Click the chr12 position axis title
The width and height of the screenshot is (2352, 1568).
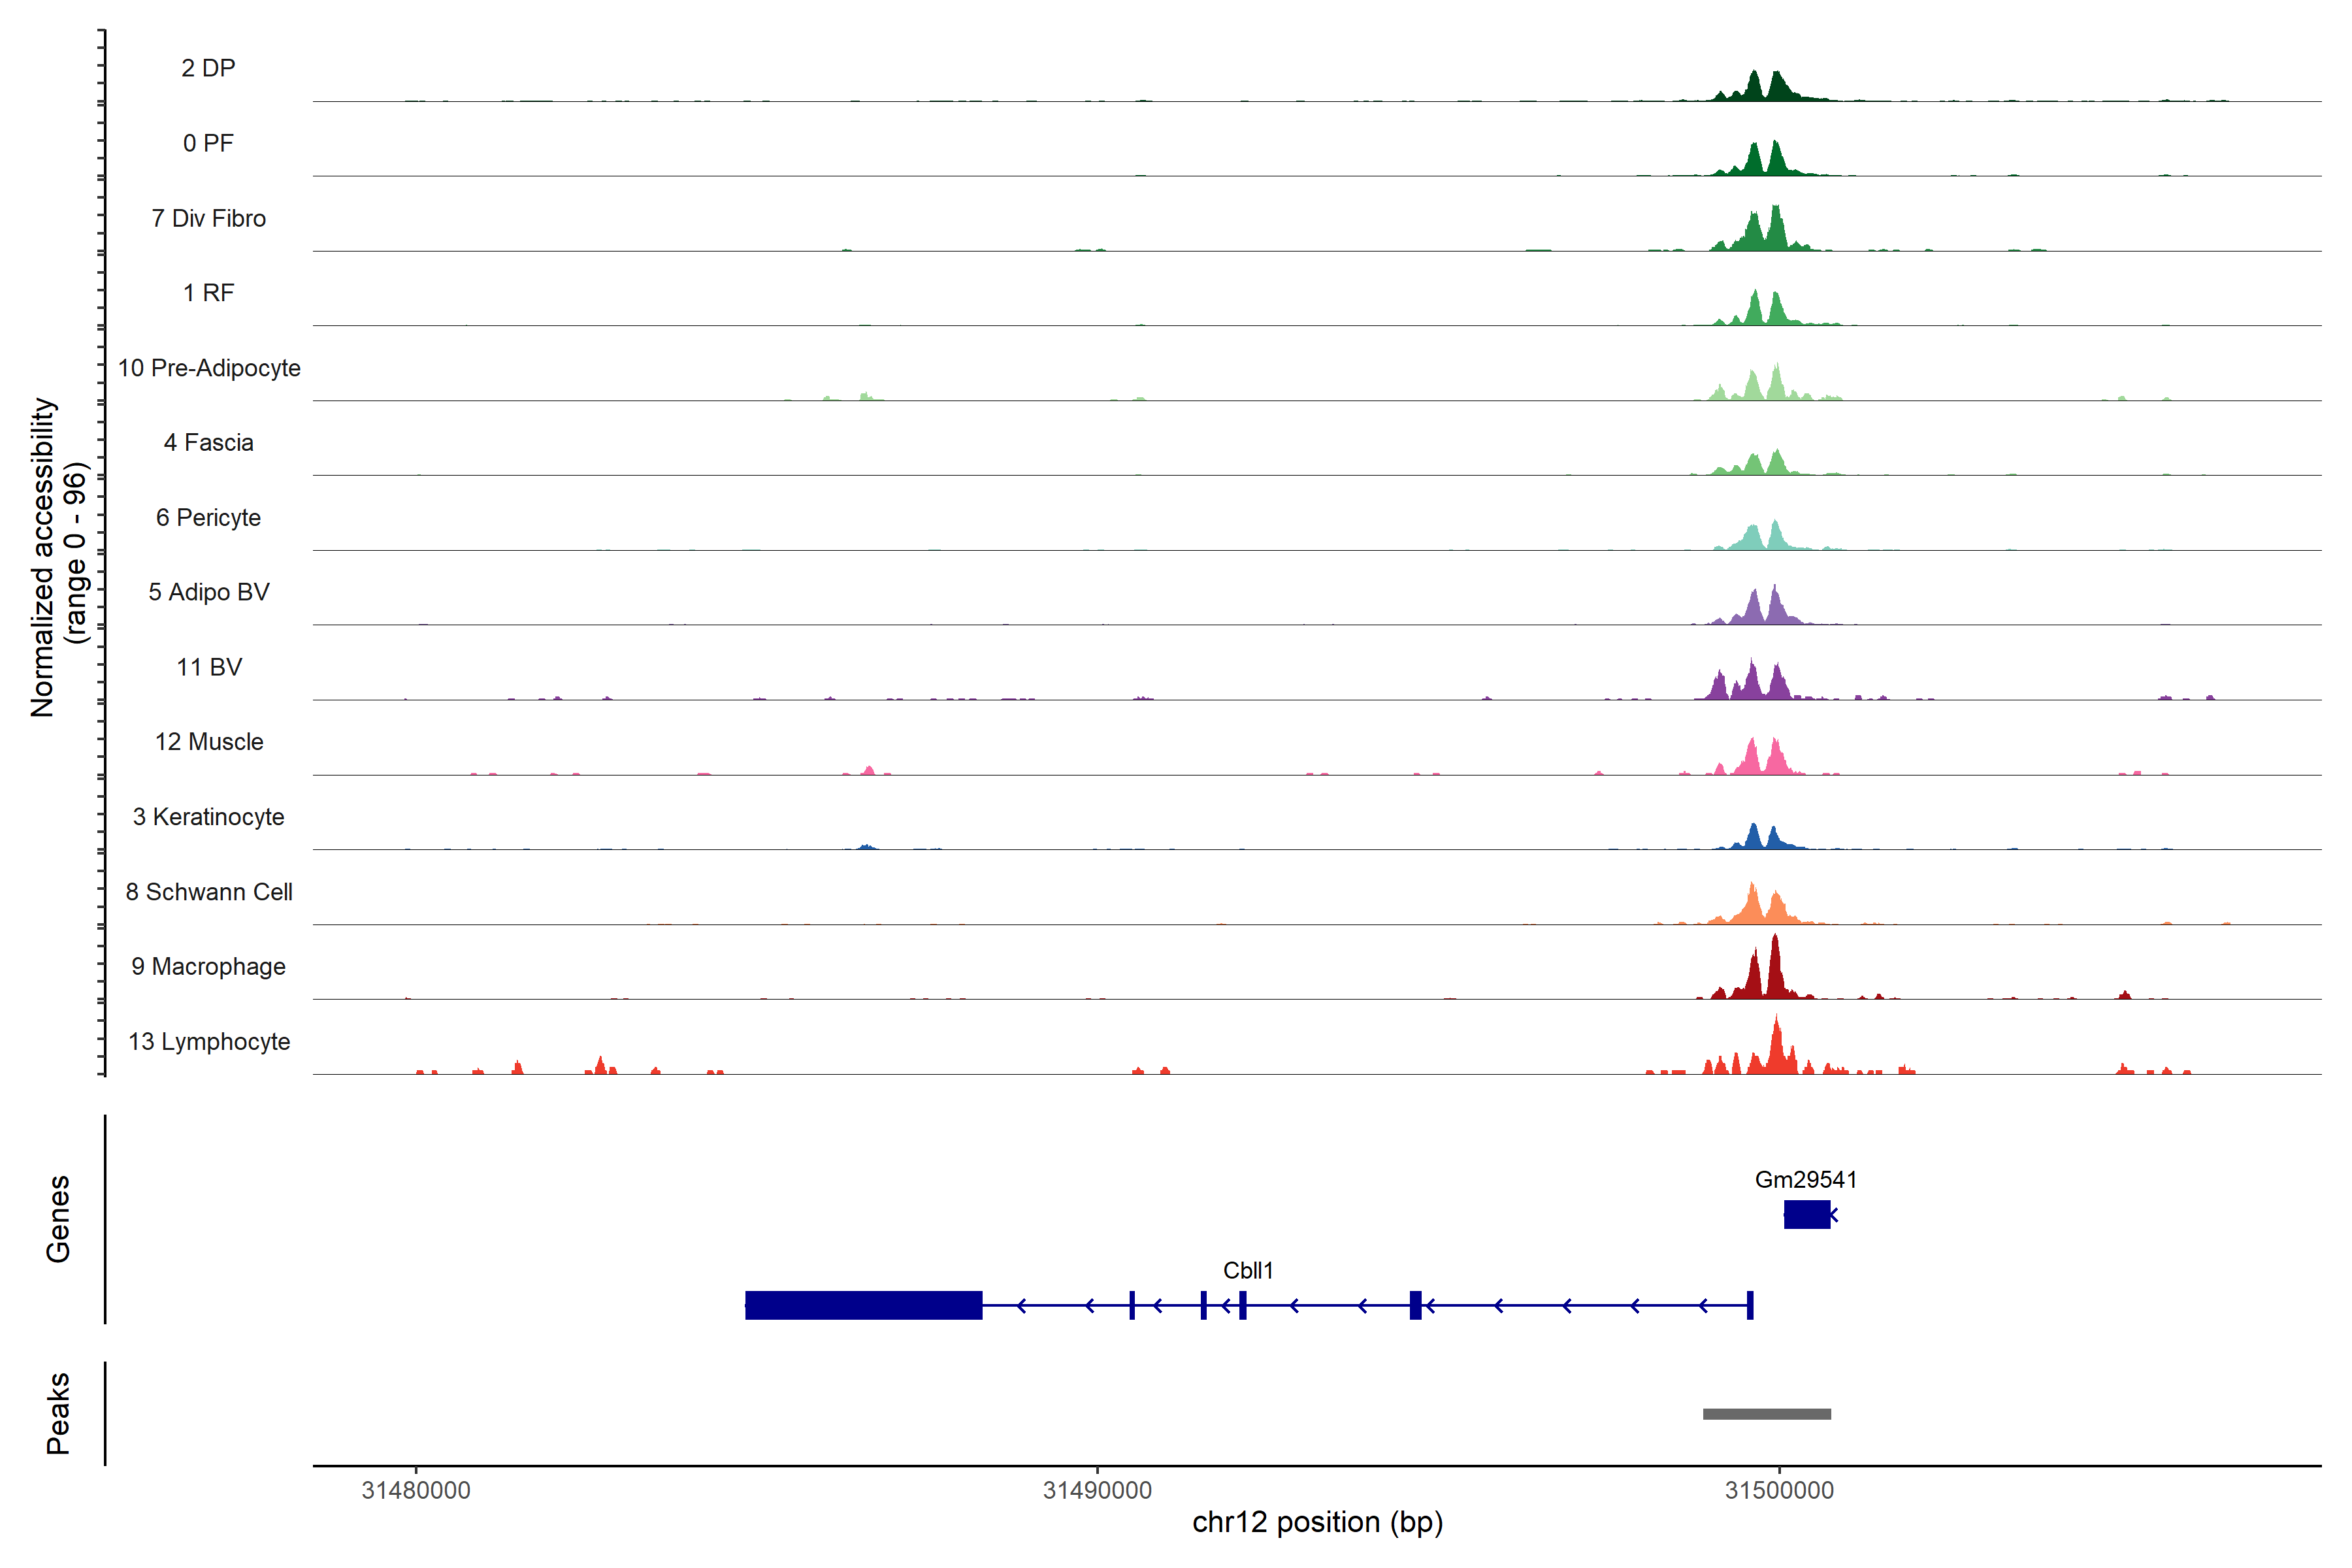[x=1317, y=1522]
